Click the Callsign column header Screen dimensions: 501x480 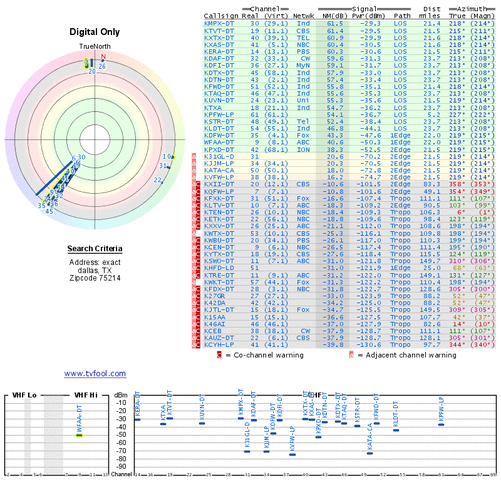point(221,16)
